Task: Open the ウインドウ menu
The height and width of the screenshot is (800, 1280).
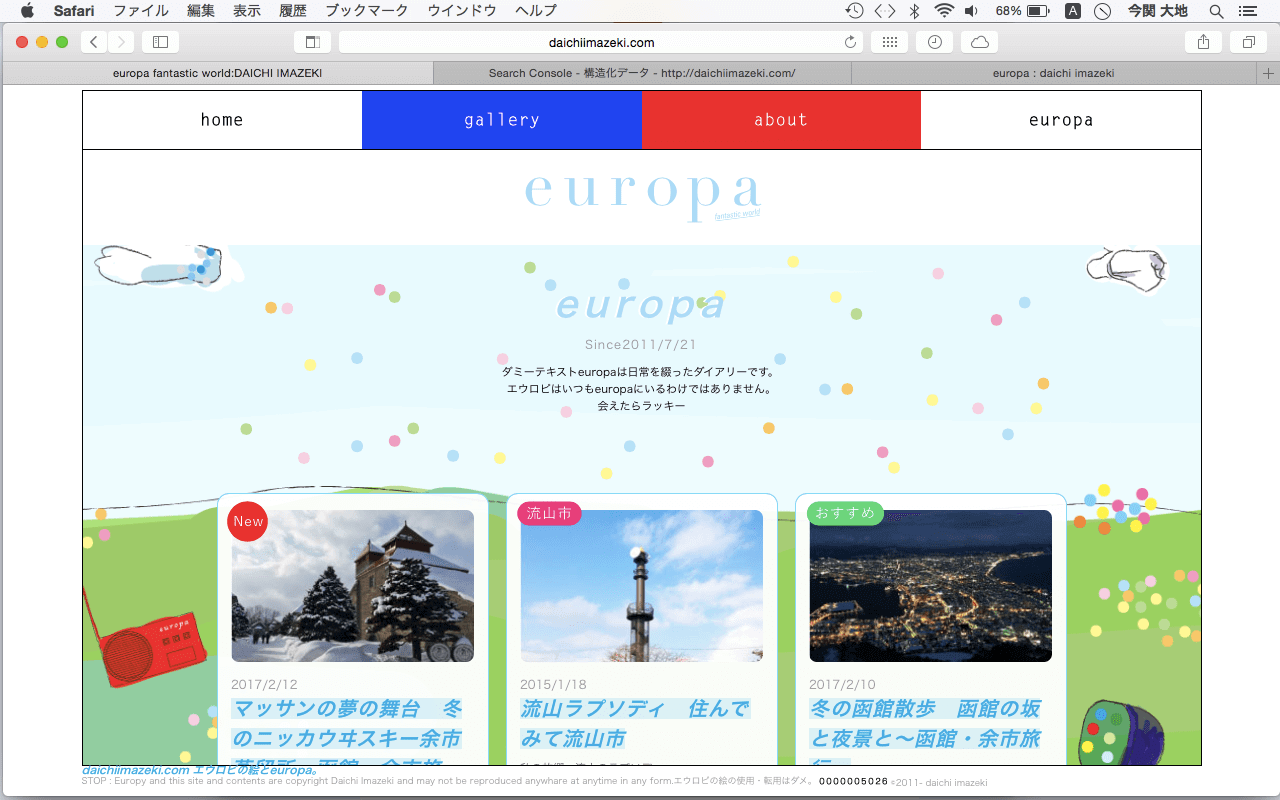Action: 462,11
